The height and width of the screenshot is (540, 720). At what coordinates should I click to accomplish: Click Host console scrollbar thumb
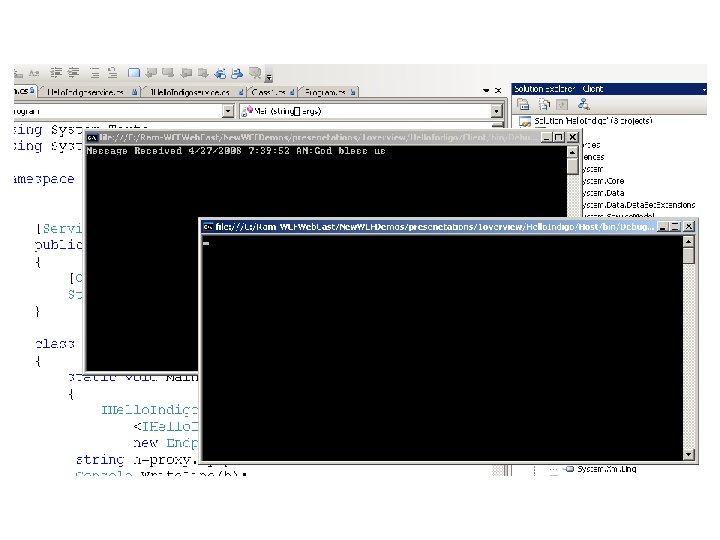click(688, 255)
